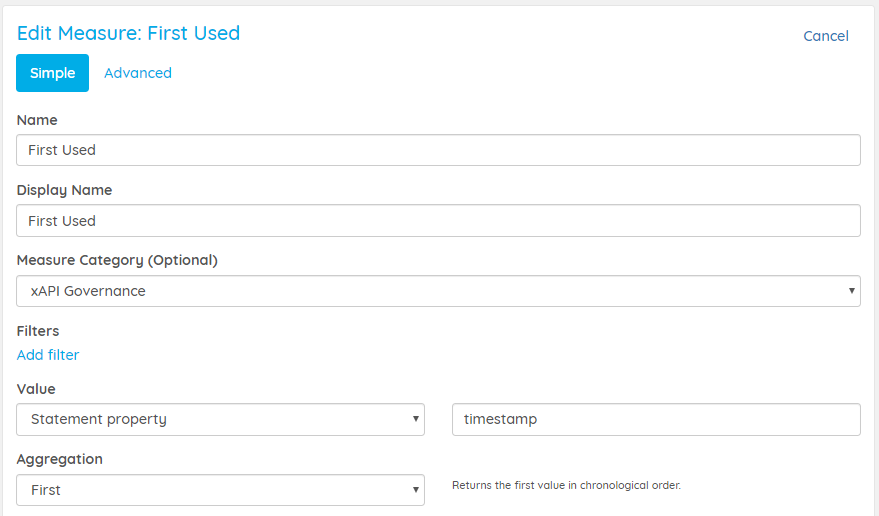Expand the Aggregation dropdown showing First

pos(220,490)
